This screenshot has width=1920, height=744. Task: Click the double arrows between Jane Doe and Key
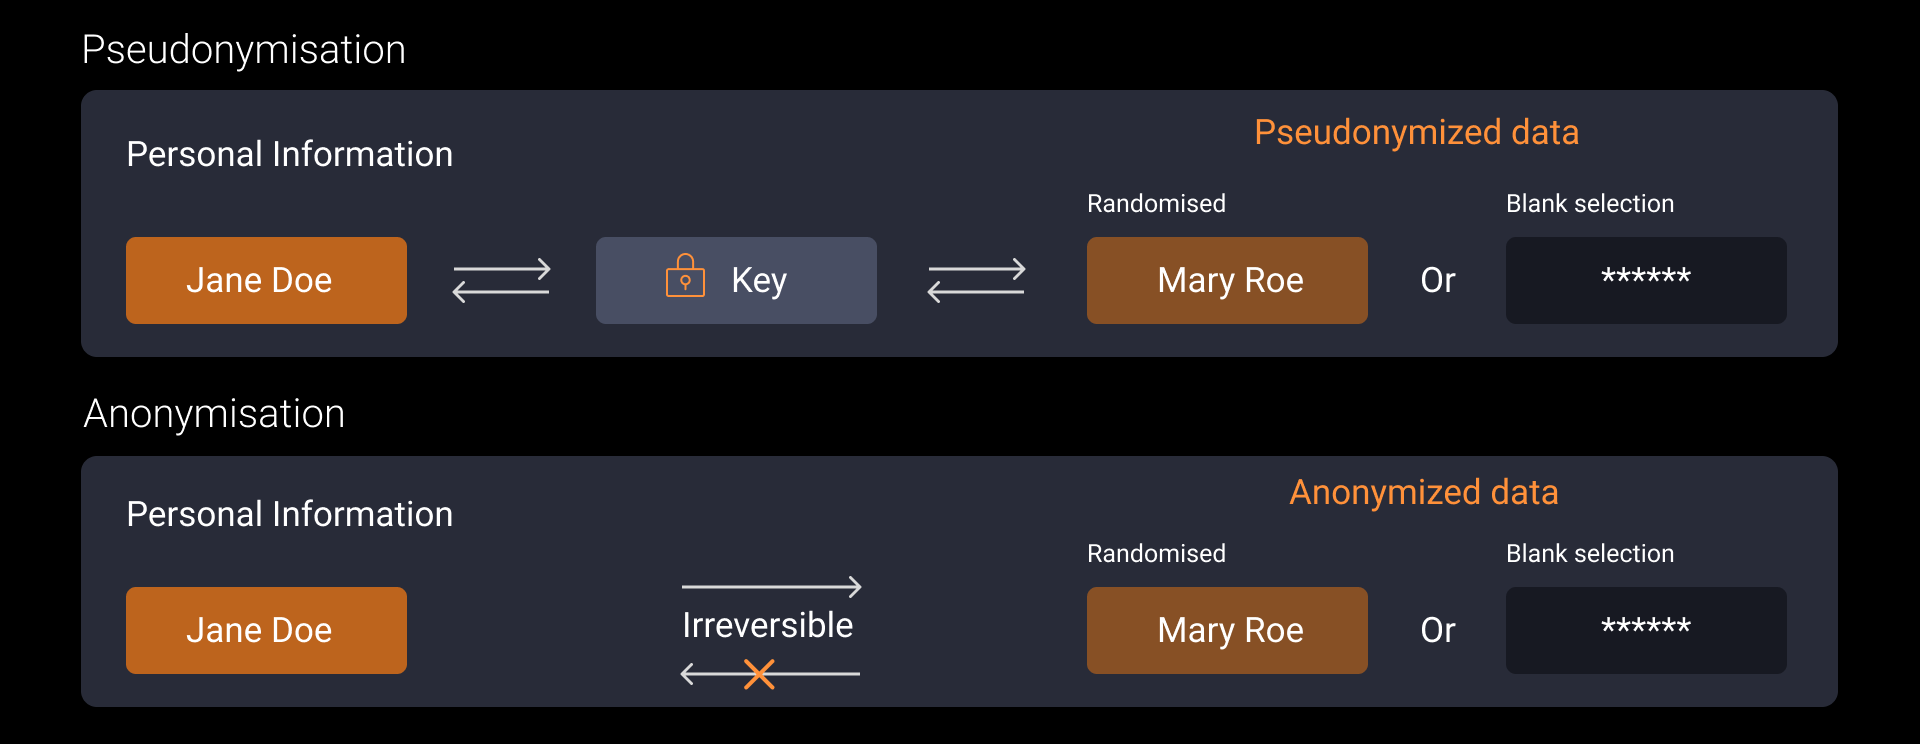point(501,280)
